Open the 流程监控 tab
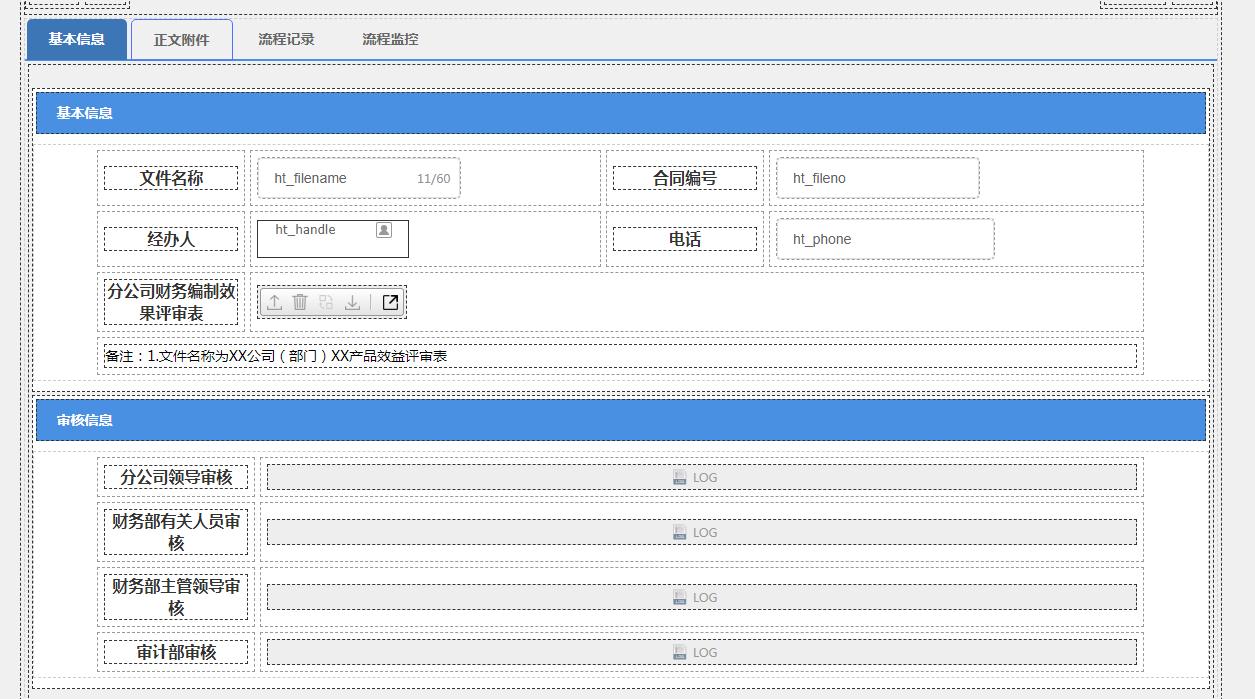This screenshot has width=1255, height=699. 390,39
